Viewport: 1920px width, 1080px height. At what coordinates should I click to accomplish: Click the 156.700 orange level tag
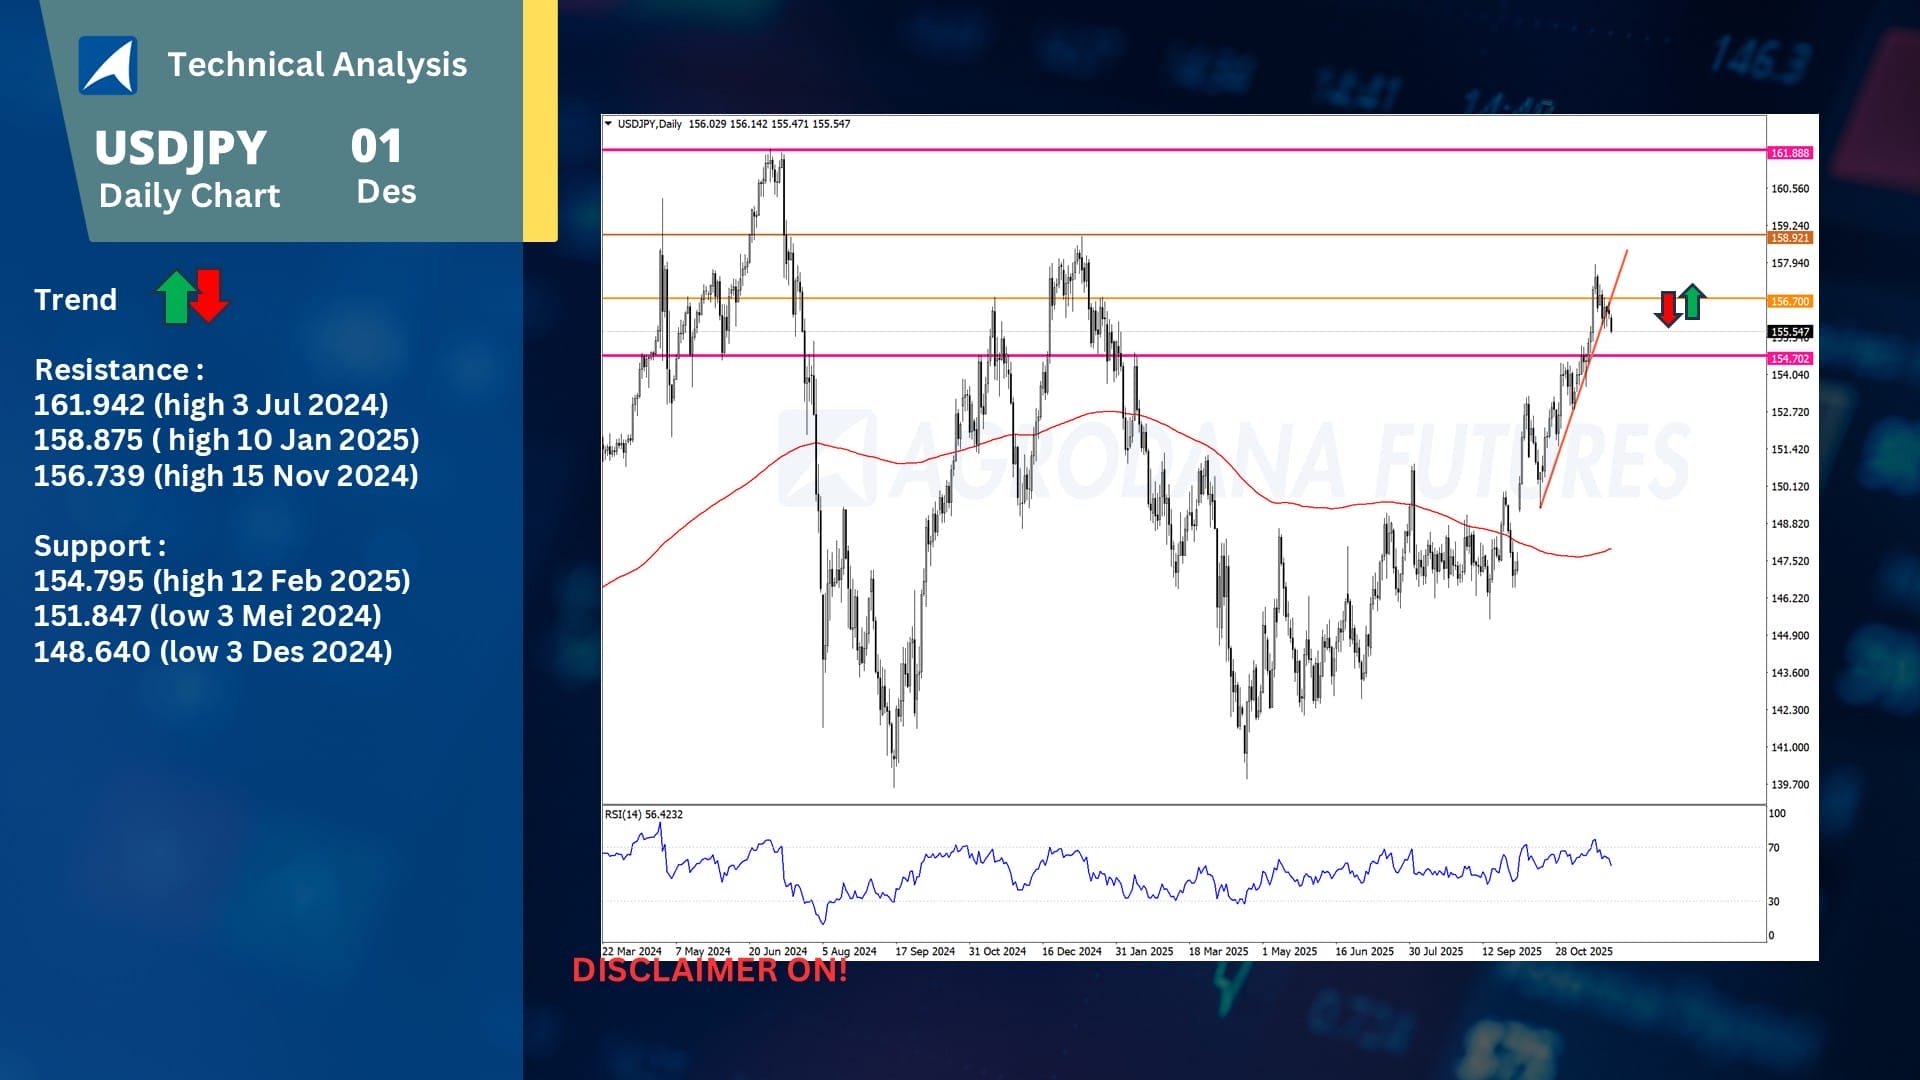click(x=1790, y=301)
